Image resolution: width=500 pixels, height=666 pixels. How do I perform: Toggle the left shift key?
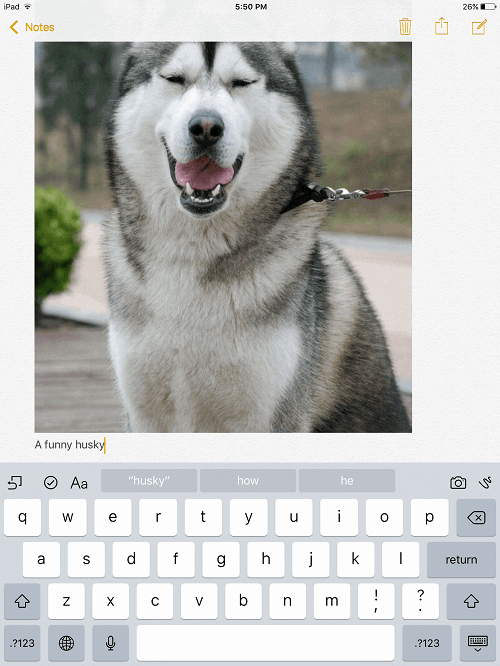(22, 601)
